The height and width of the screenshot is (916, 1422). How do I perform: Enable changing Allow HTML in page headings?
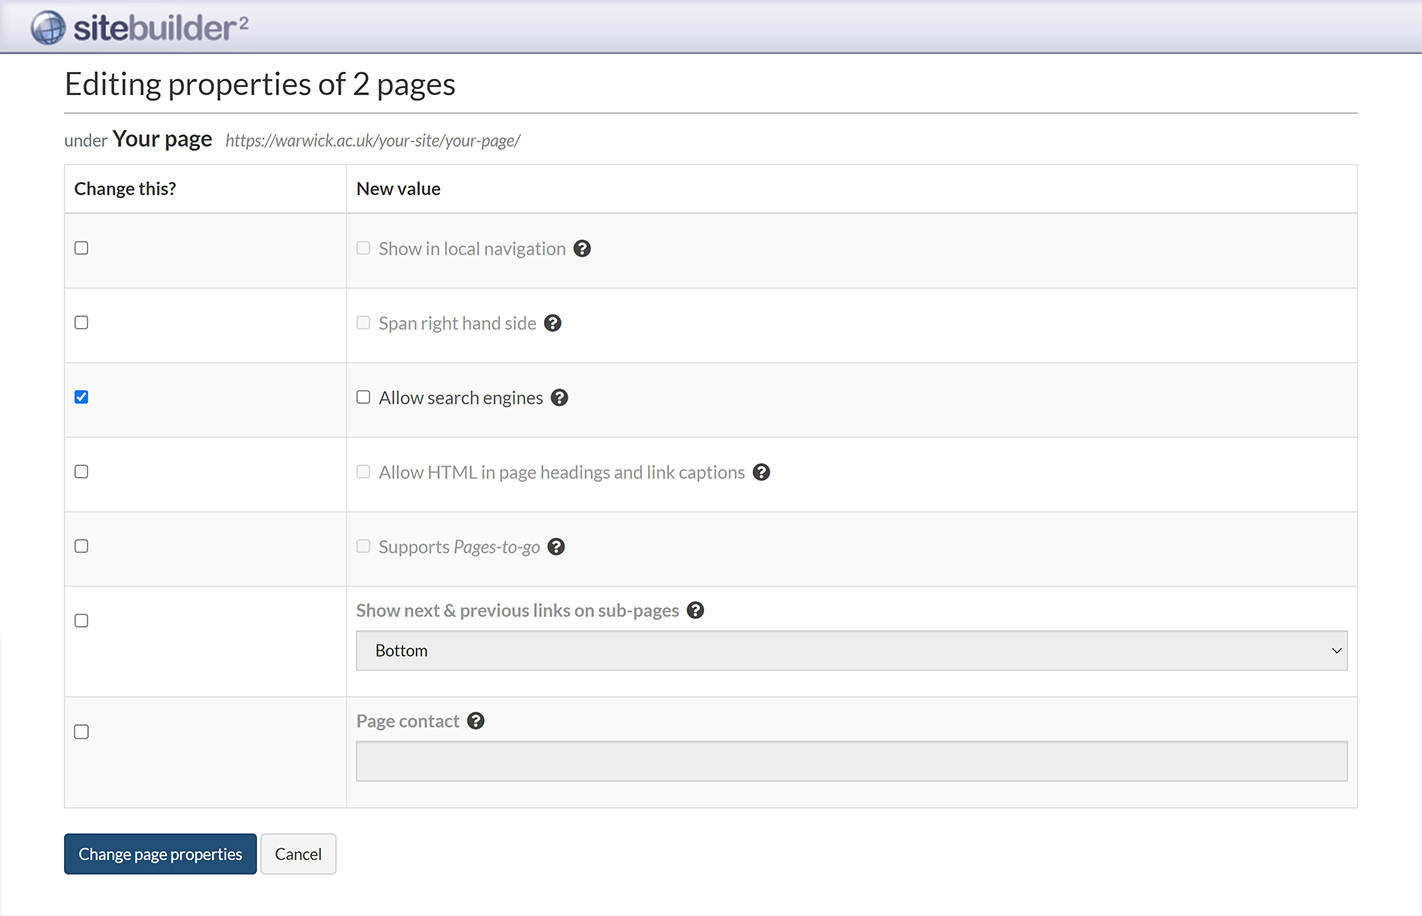point(82,472)
